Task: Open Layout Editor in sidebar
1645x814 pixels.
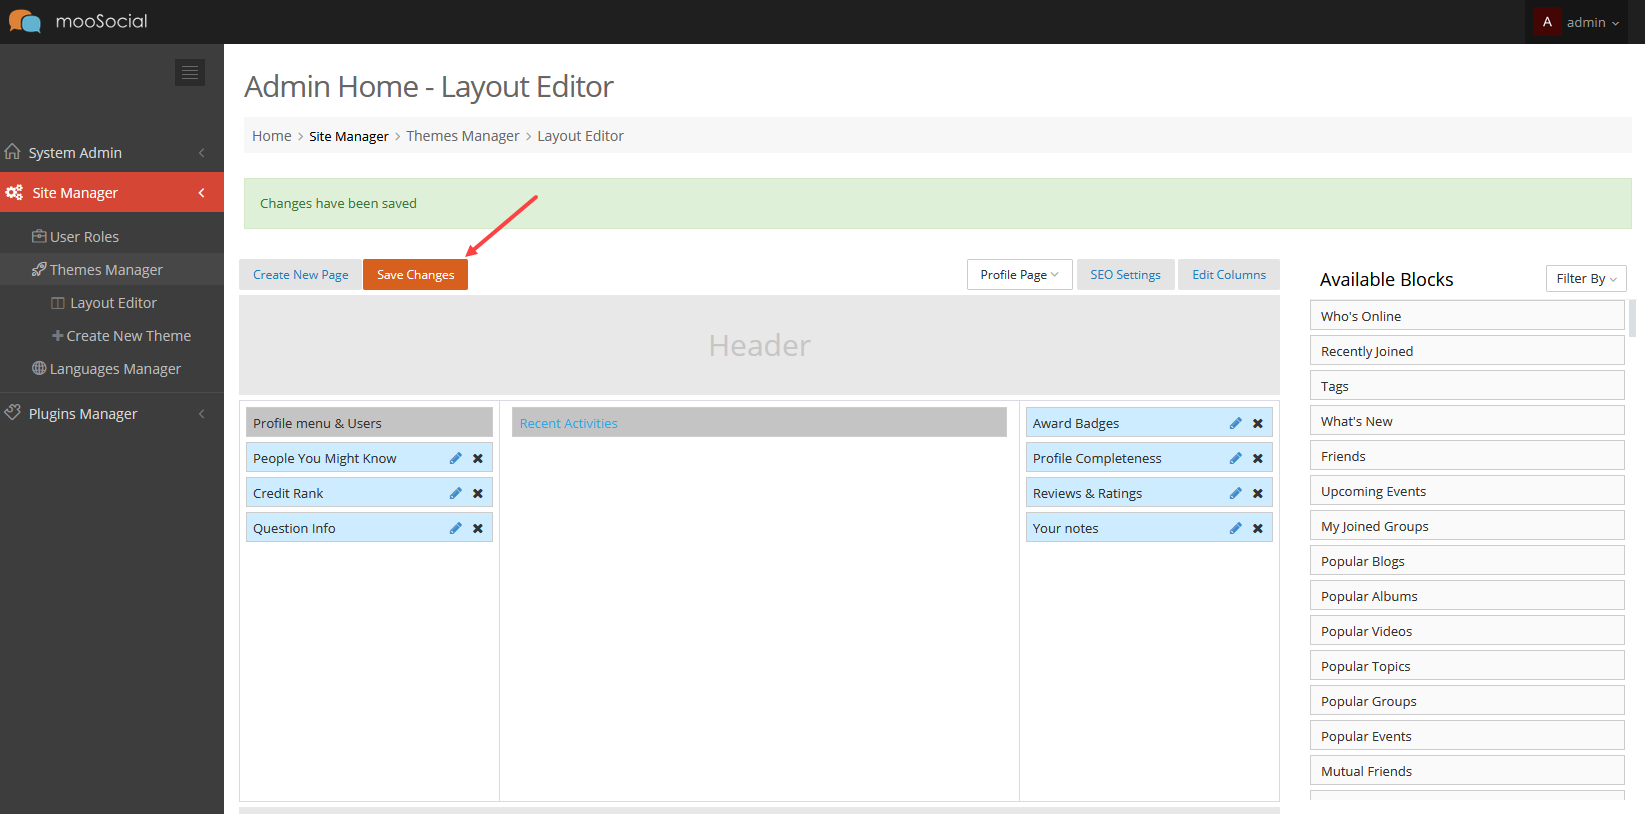Action: 112,303
